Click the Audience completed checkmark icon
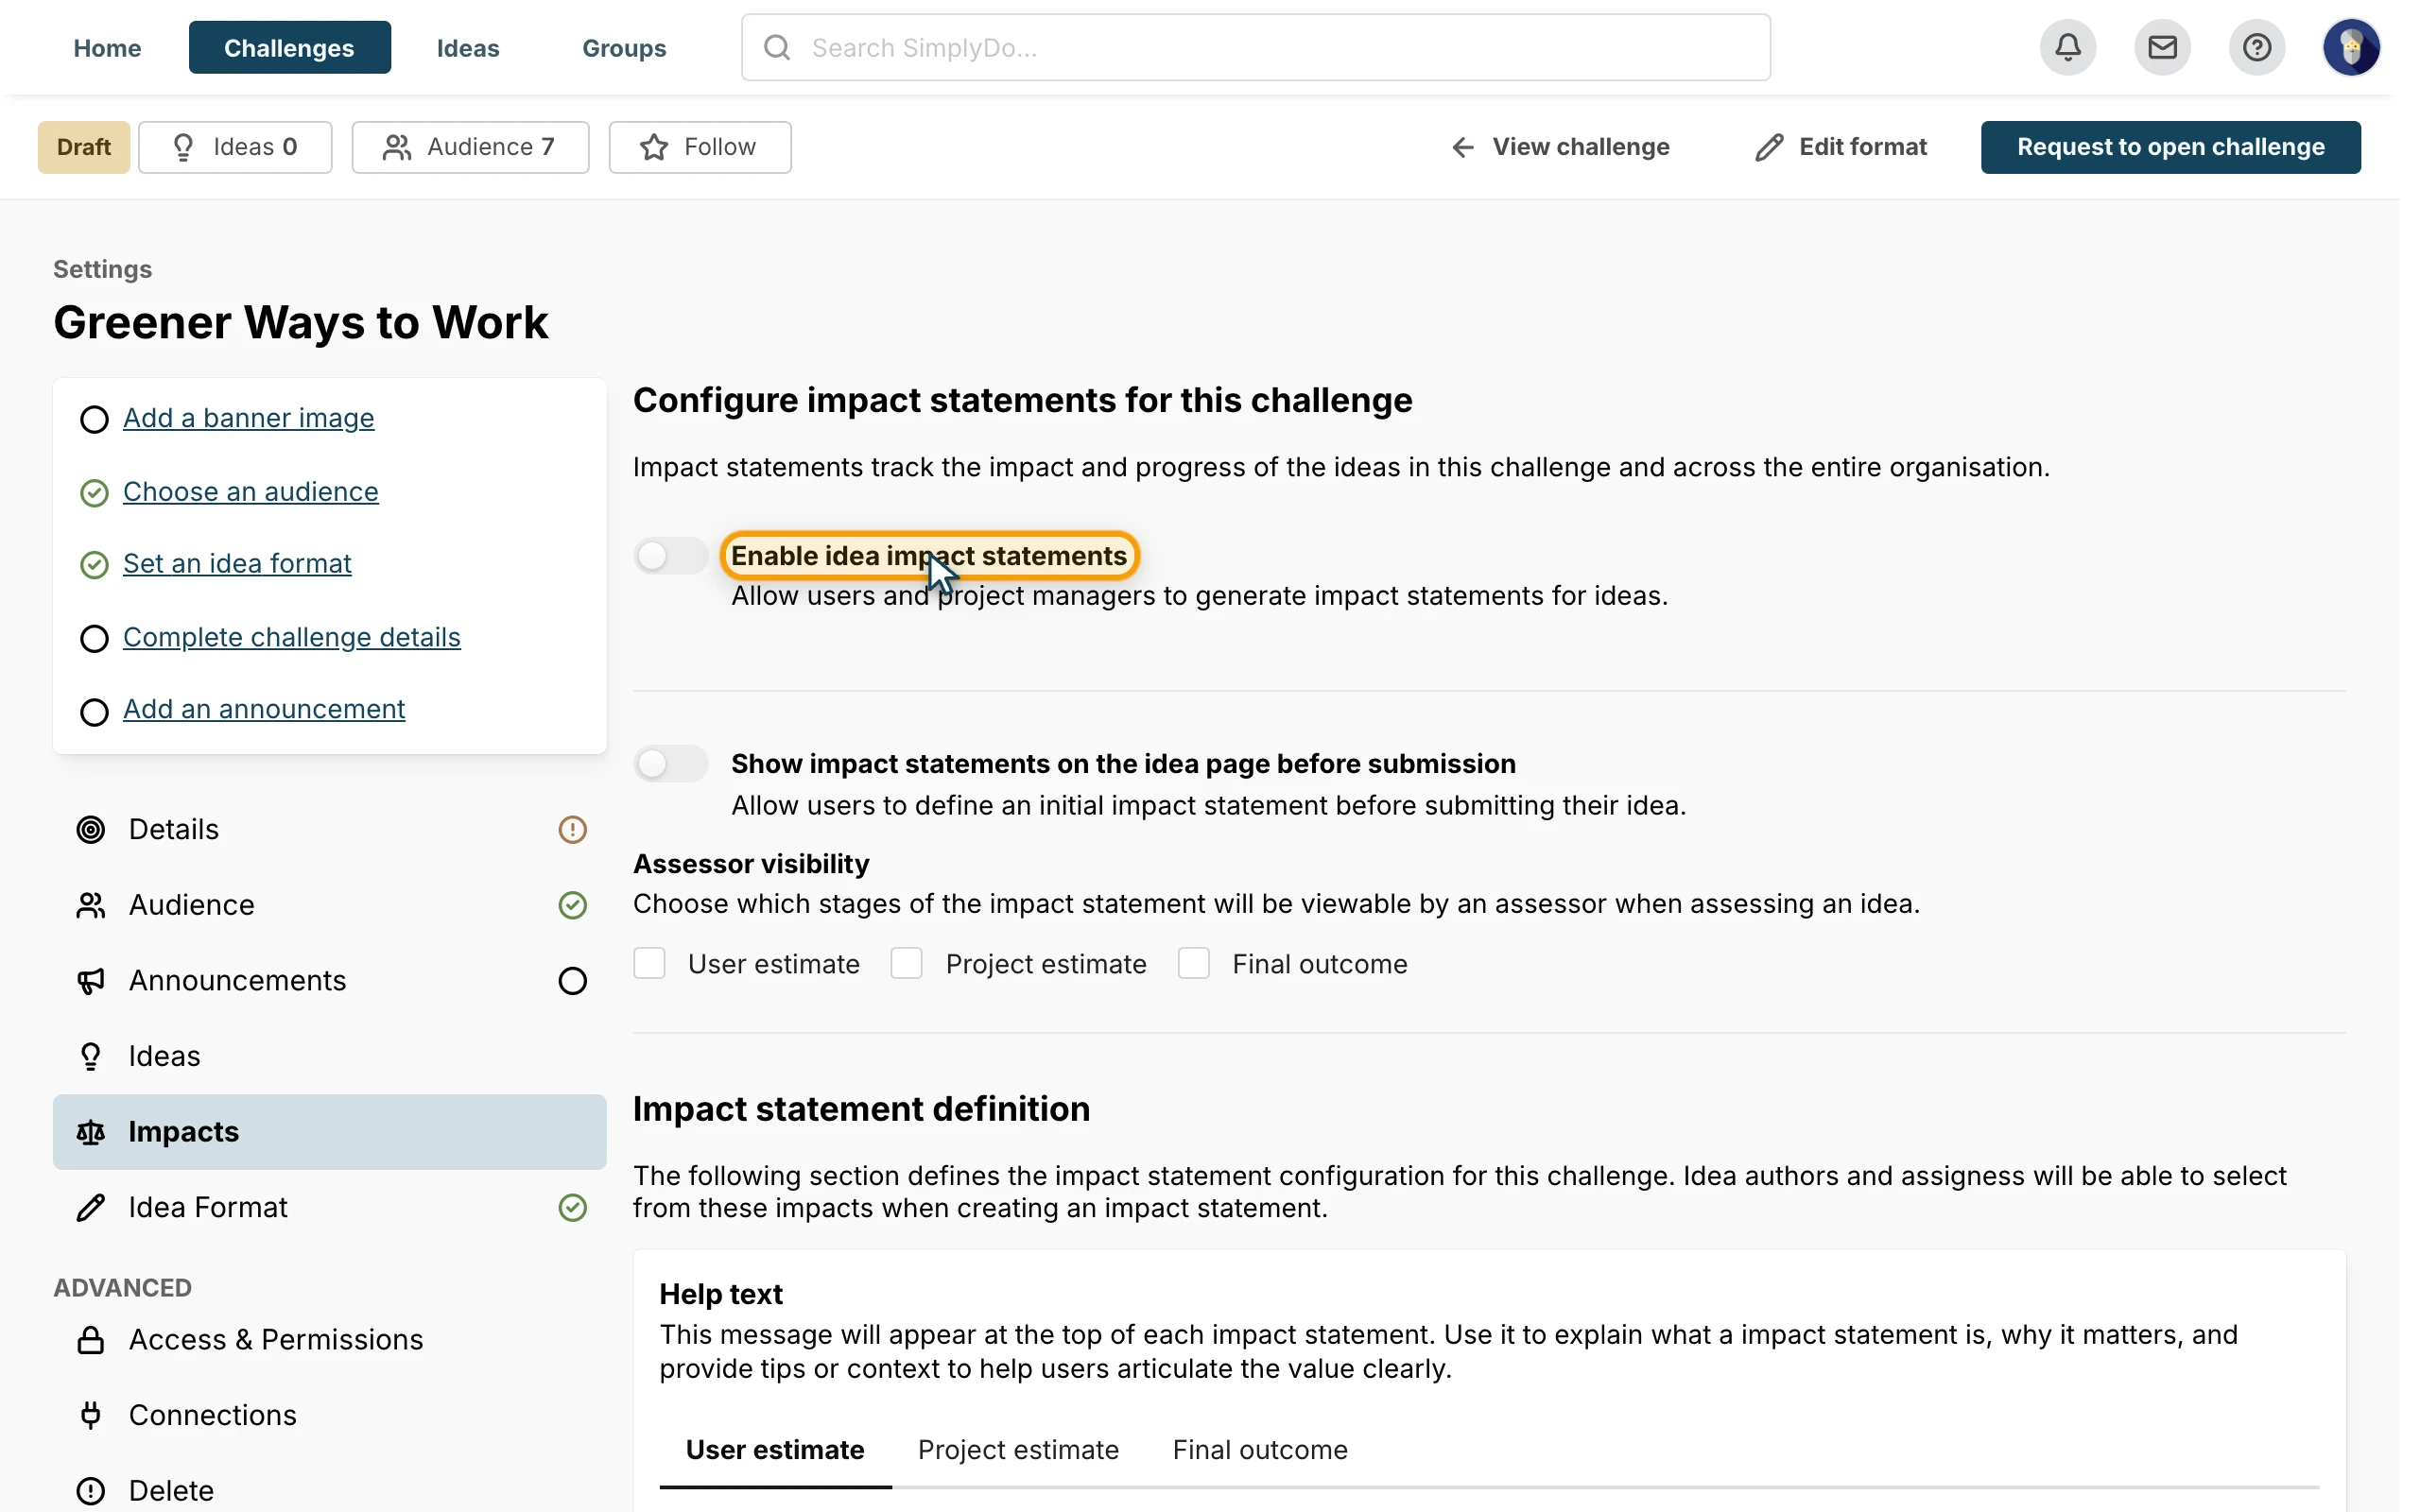This screenshot has height=1512, width=2420. point(572,905)
